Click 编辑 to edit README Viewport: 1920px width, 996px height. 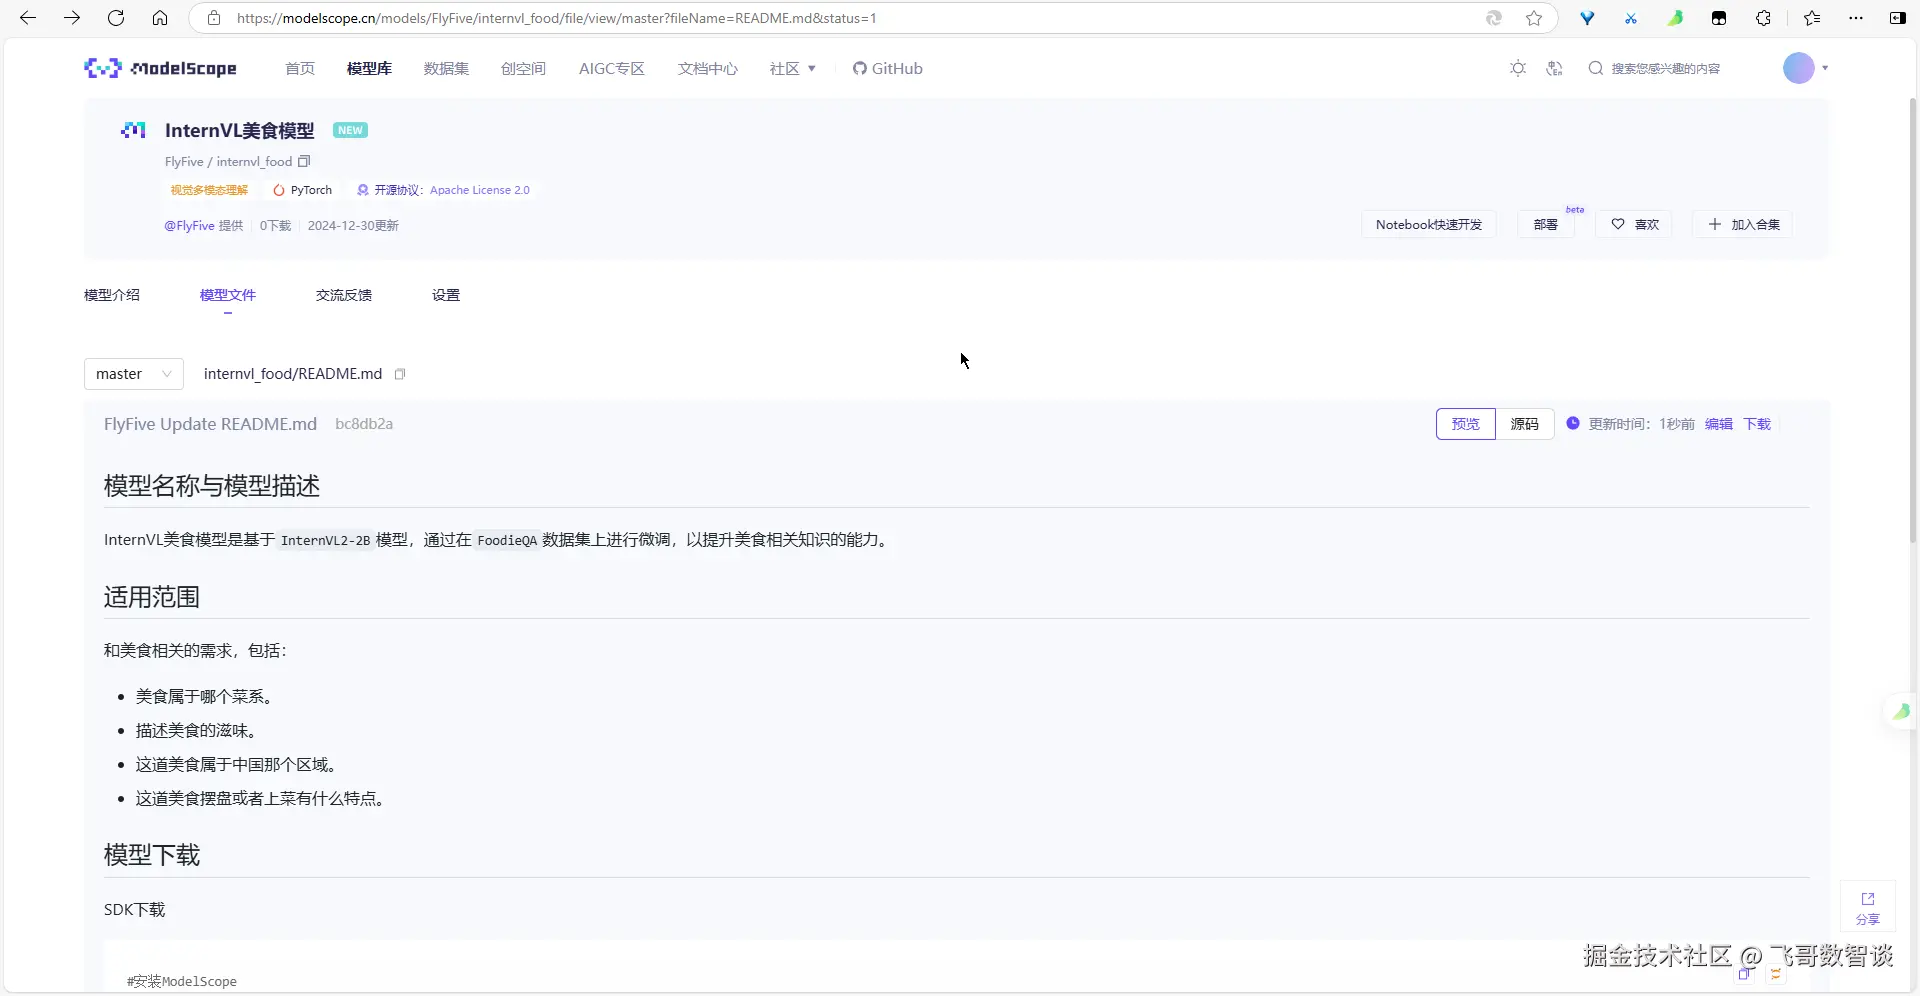(x=1719, y=424)
